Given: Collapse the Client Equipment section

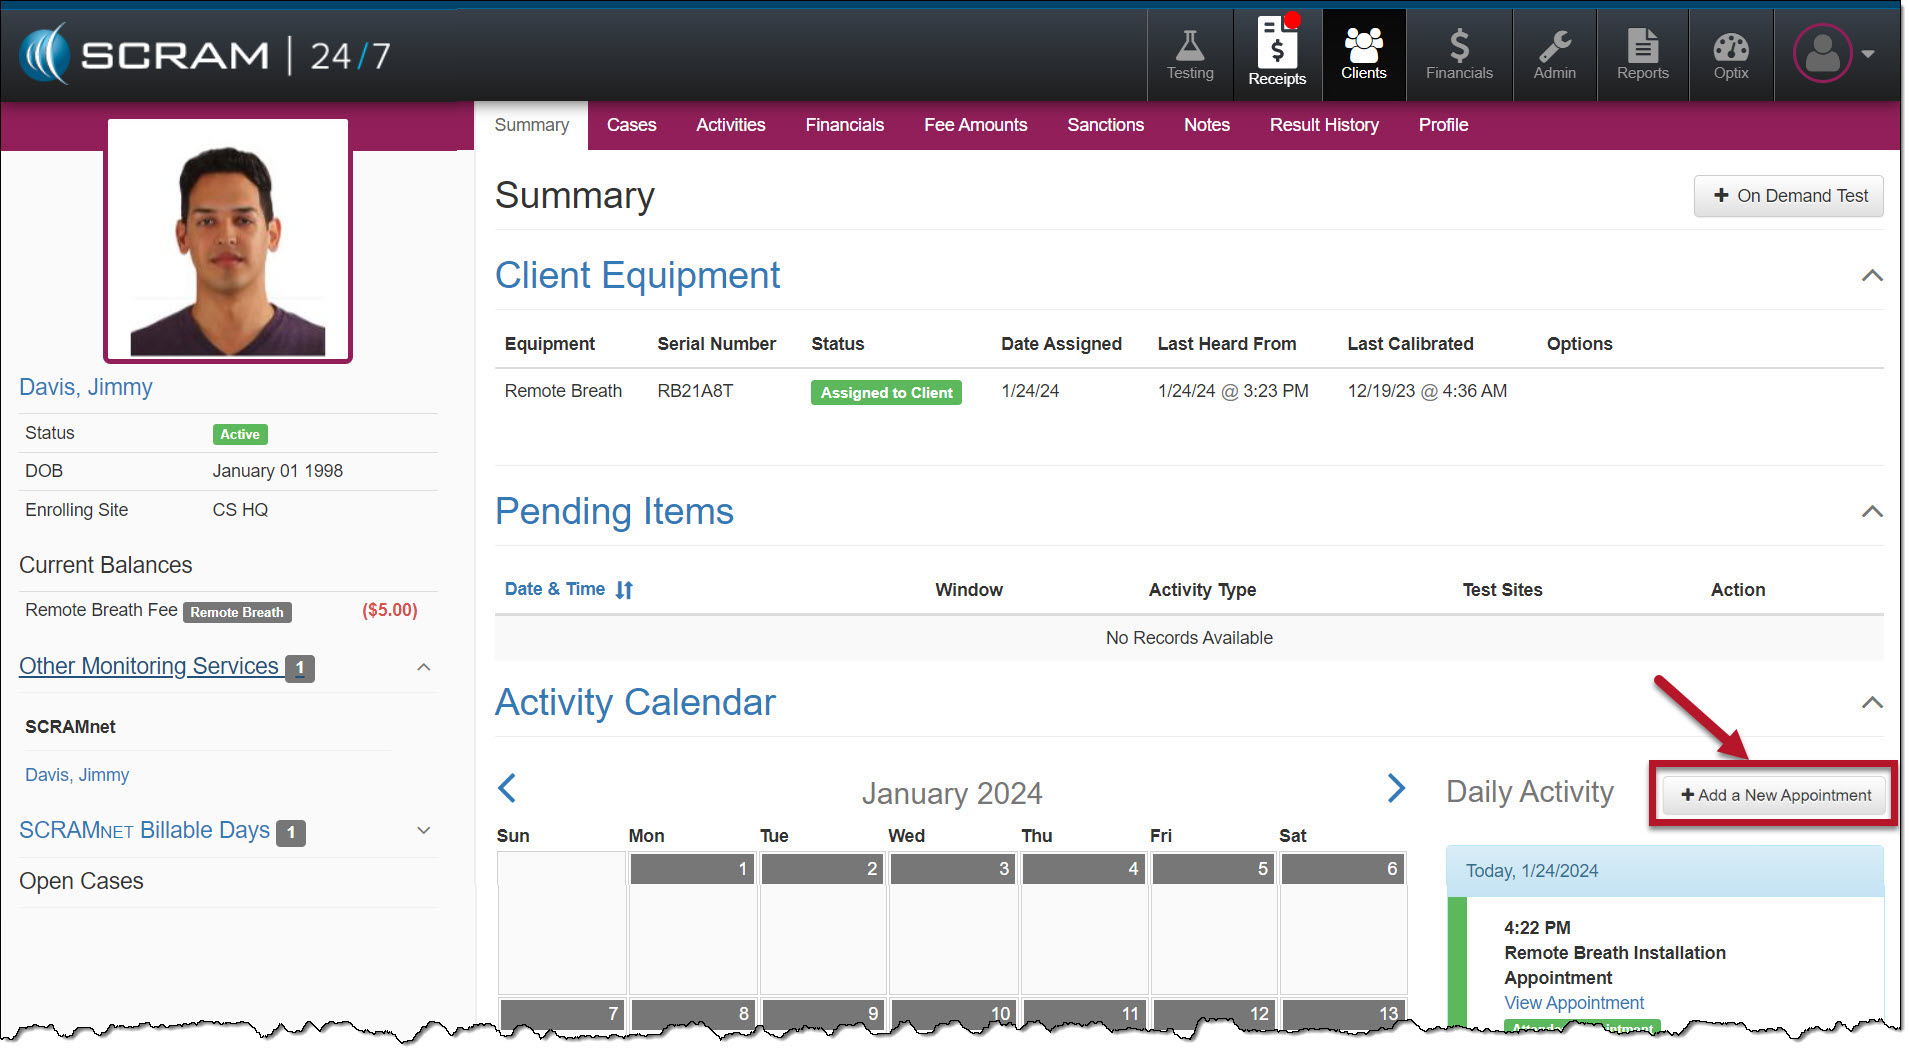Looking at the screenshot, I should coord(1872,276).
